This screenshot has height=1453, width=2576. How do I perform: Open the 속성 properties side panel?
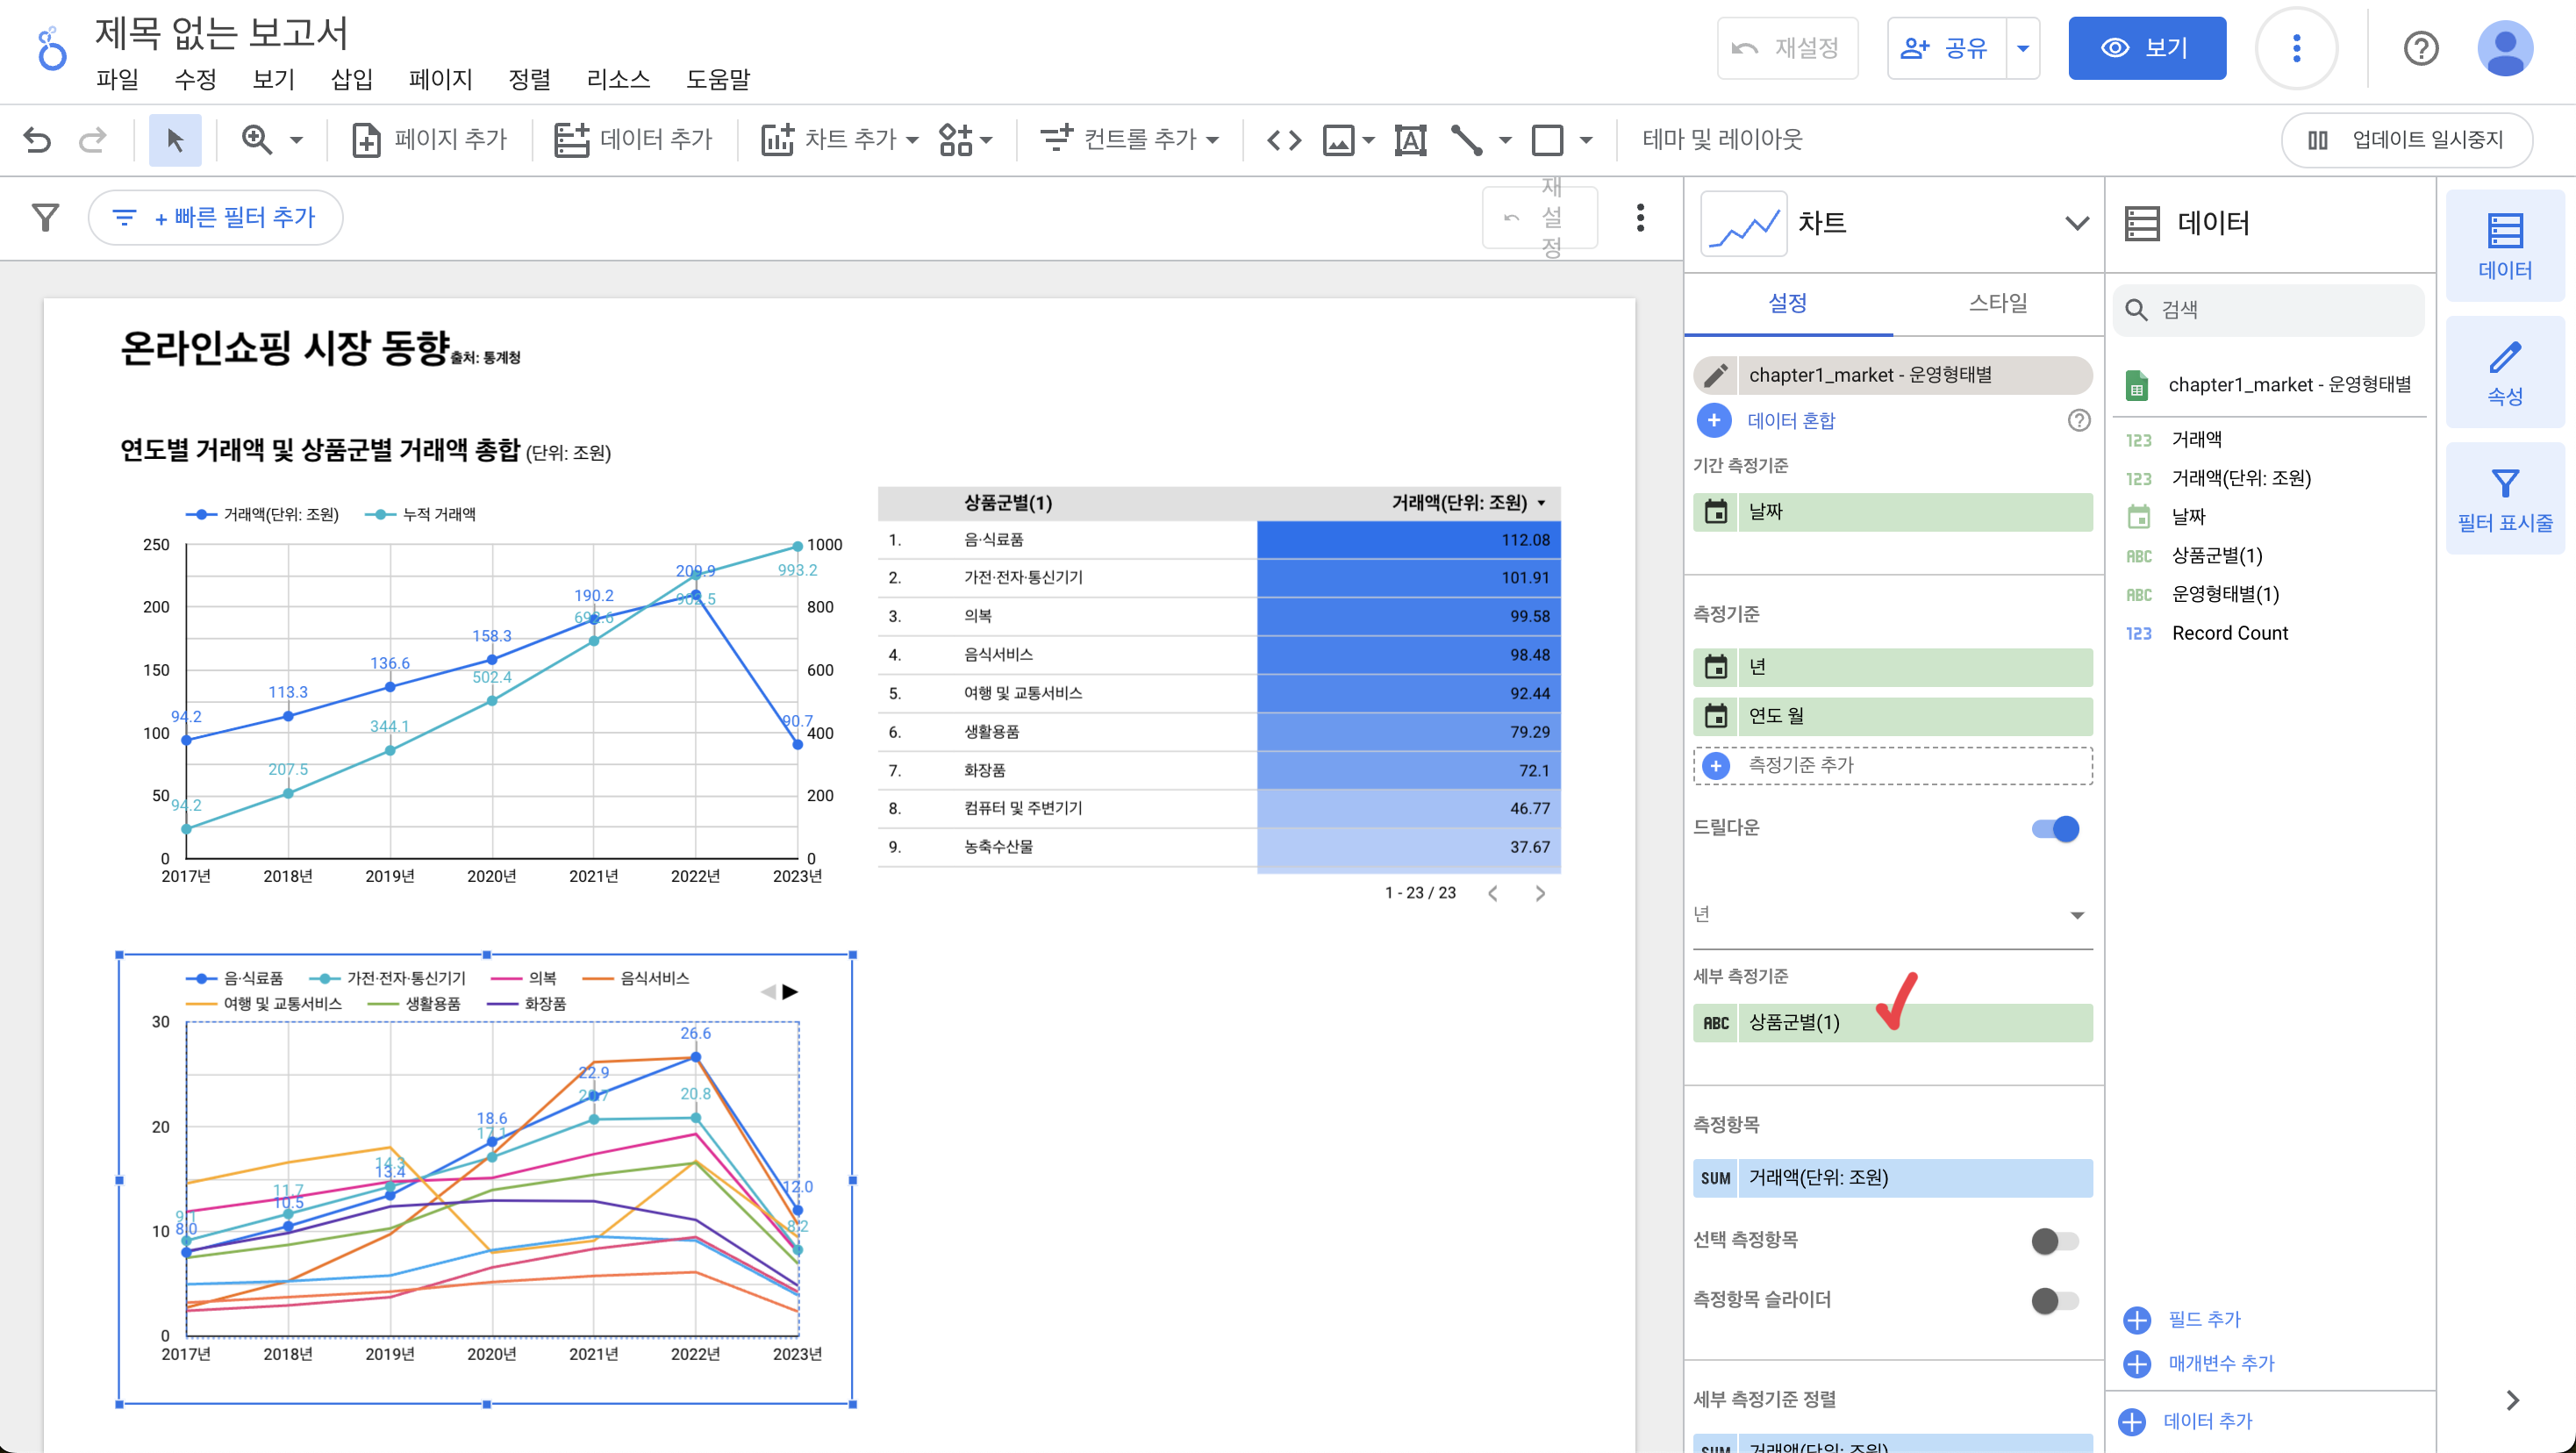pyautogui.click(x=2504, y=373)
